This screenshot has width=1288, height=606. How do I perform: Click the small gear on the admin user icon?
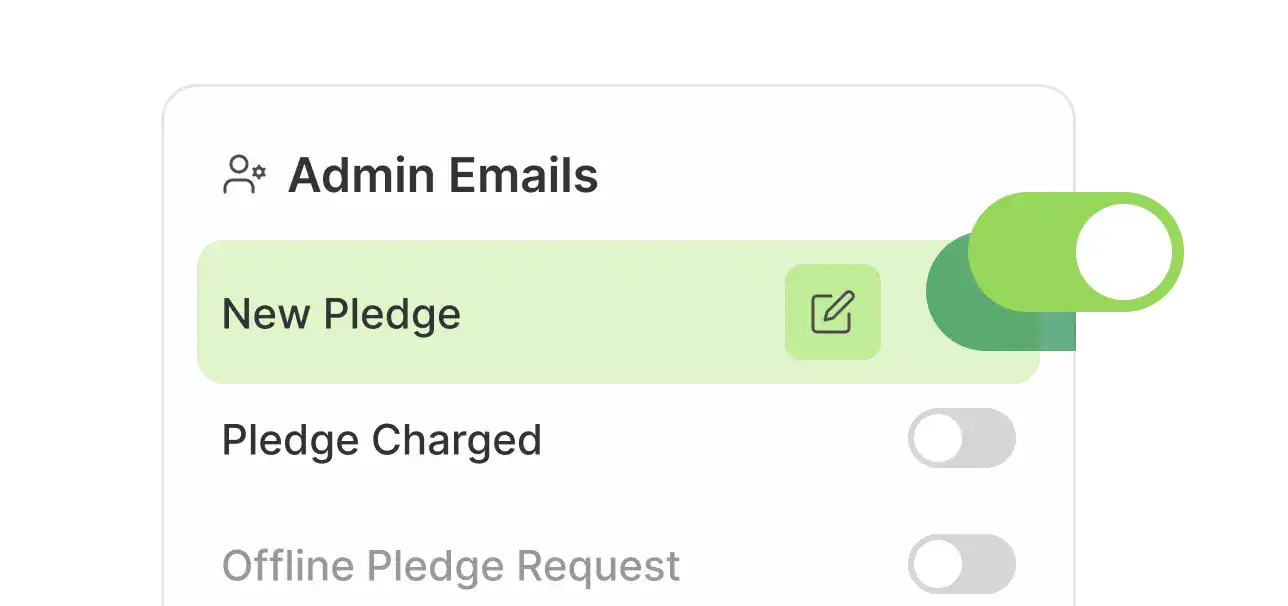(259, 172)
